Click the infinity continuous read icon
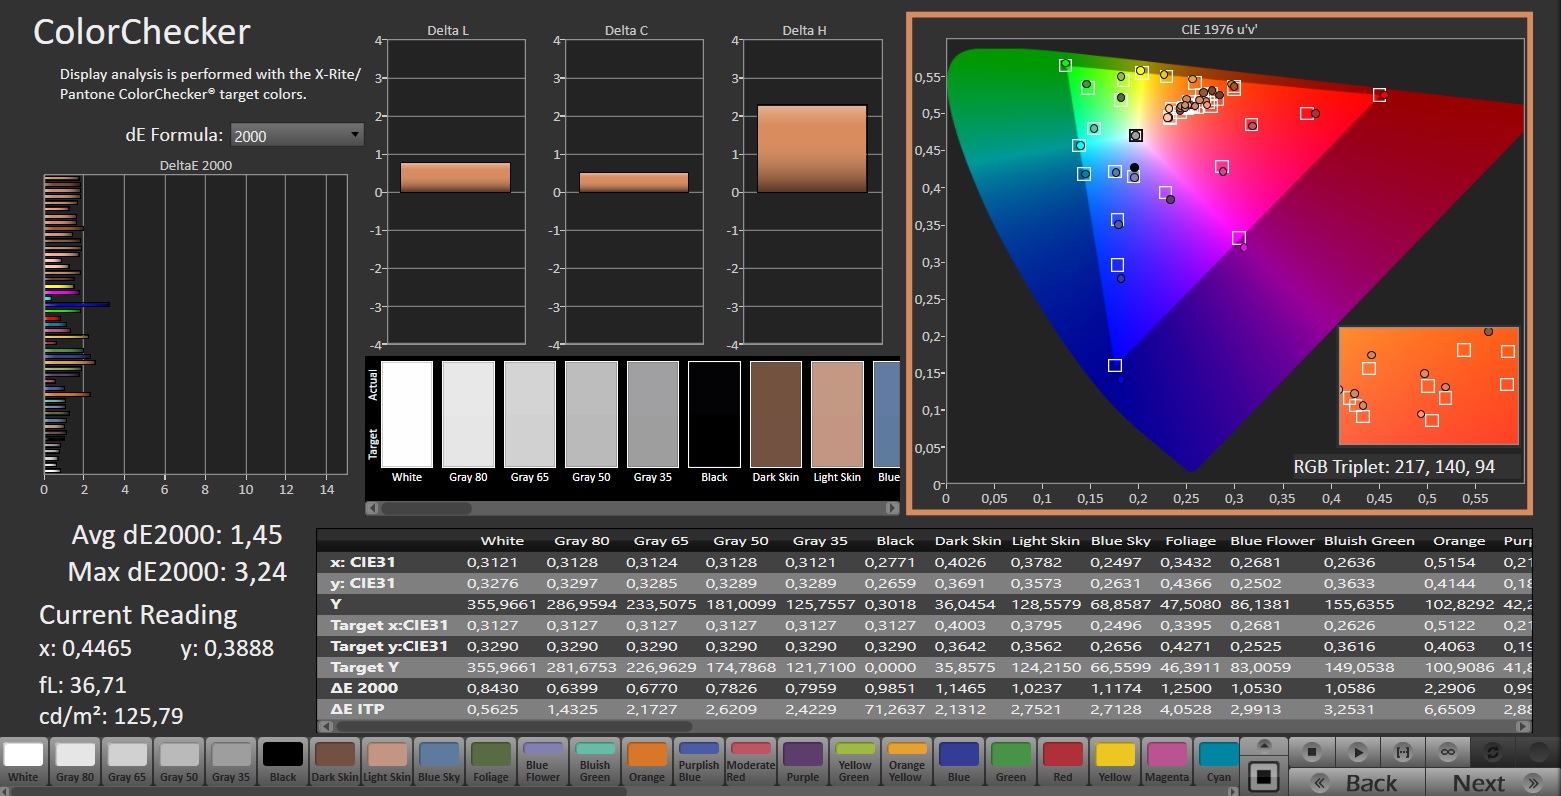The height and width of the screenshot is (796, 1561). tap(1447, 751)
